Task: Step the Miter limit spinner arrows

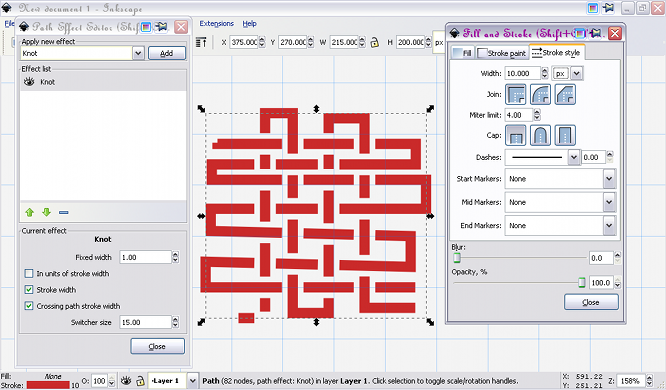Action: pos(537,115)
